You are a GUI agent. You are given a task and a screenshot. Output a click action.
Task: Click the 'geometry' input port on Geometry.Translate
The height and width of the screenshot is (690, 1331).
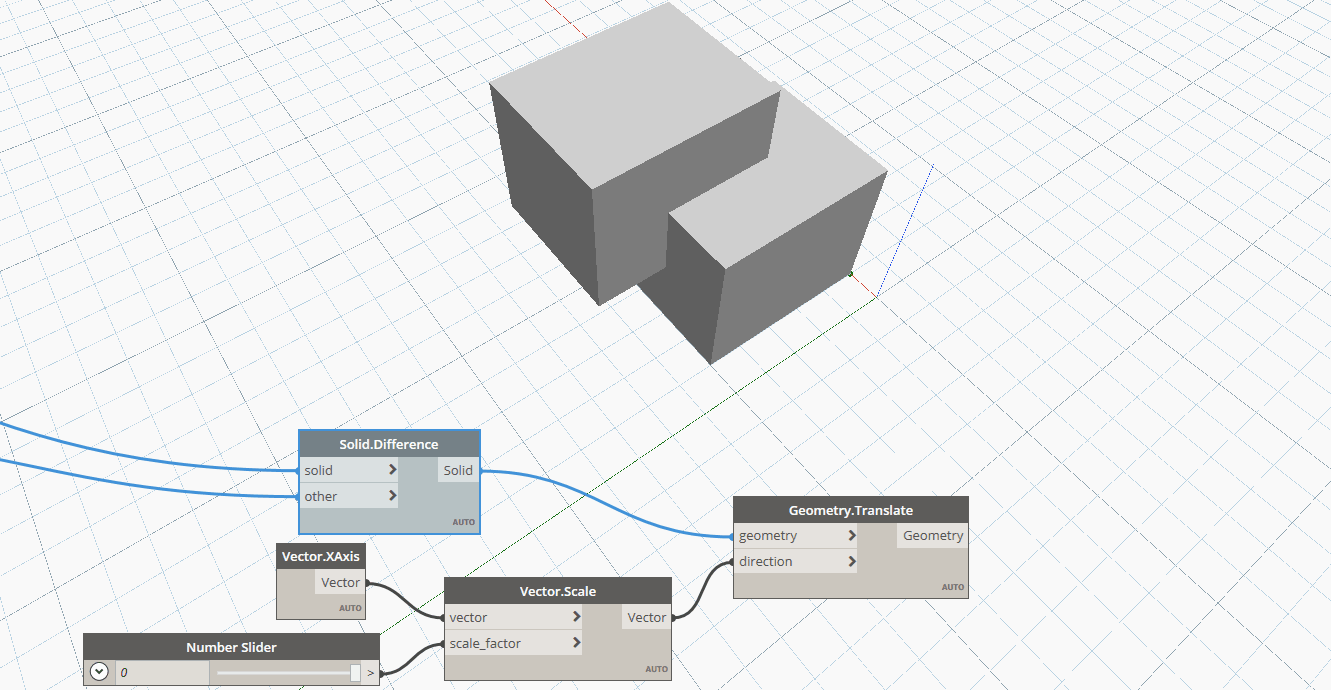[x=797, y=536]
